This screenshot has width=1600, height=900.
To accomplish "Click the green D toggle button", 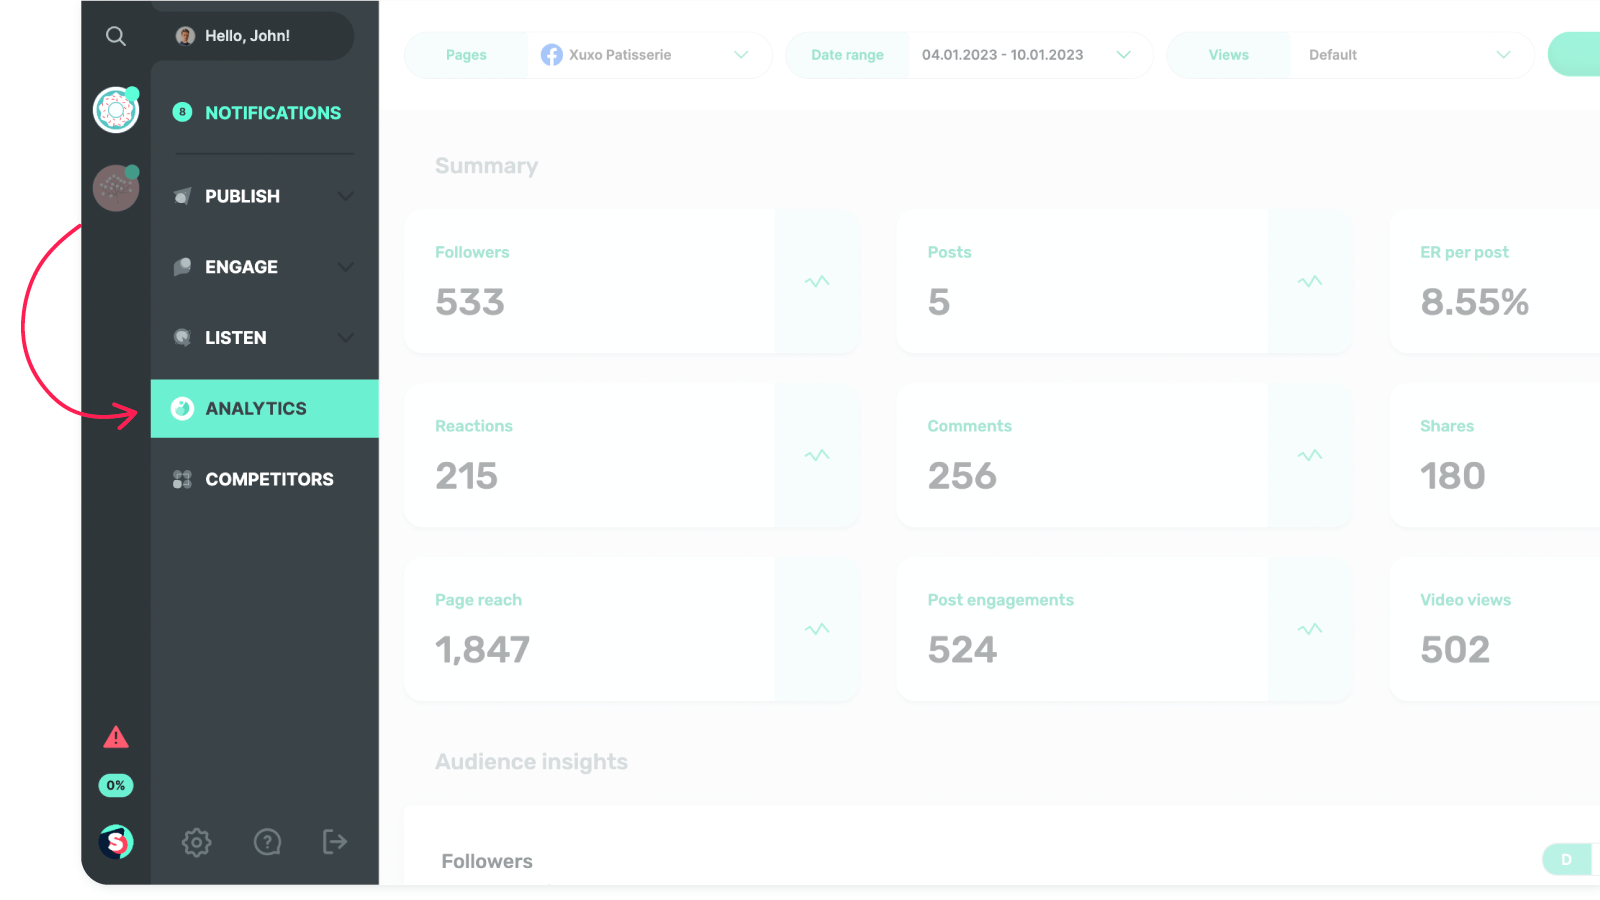I will [x=1567, y=859].
